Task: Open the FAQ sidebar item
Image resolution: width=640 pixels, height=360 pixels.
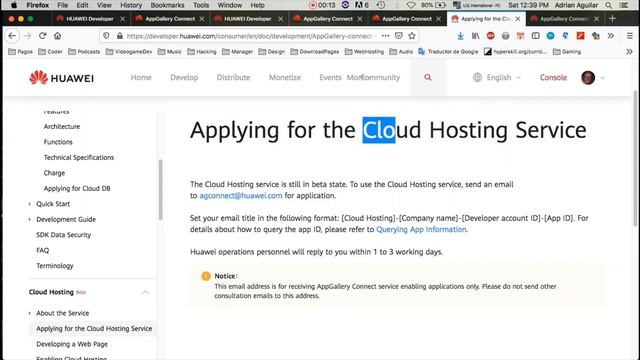Action: [42, 250]
